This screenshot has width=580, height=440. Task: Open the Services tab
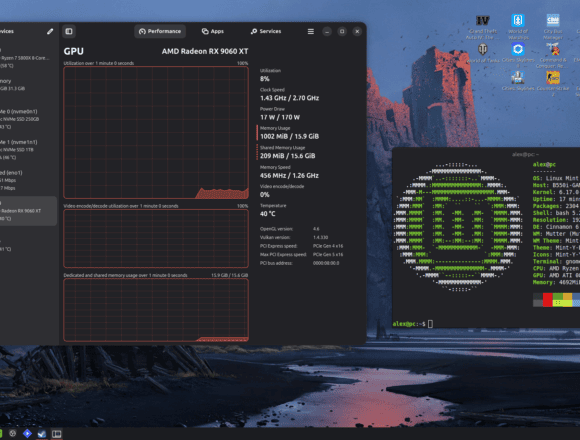pyautogui.click(x=266, y=31)
